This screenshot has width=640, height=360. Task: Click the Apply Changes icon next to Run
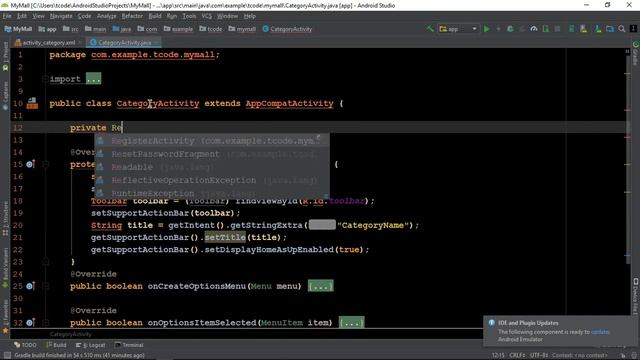click(498, 29)
